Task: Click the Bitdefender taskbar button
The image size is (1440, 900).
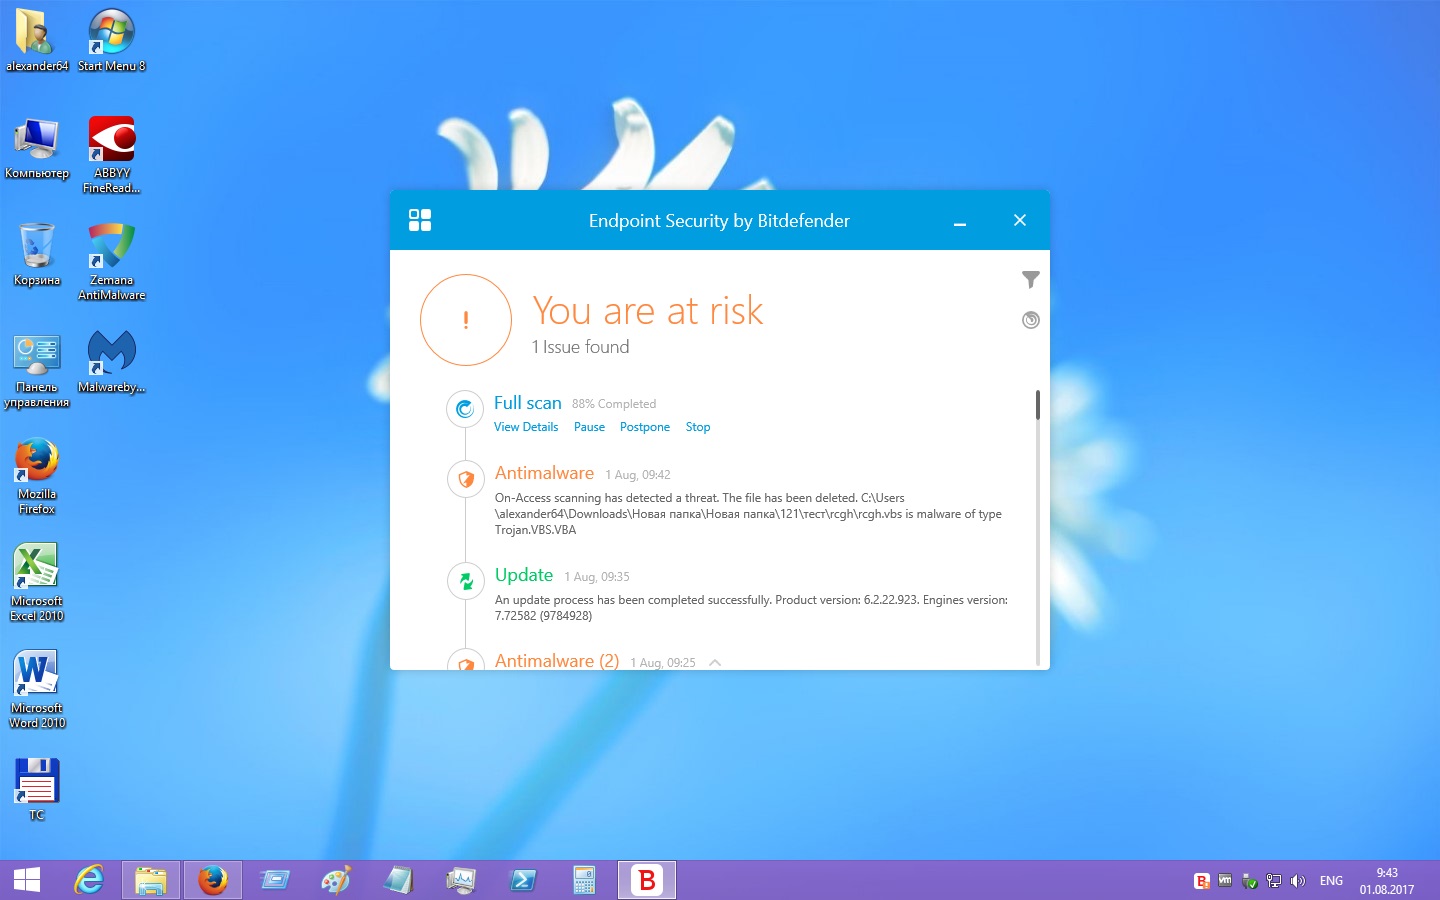Action: 647,880
